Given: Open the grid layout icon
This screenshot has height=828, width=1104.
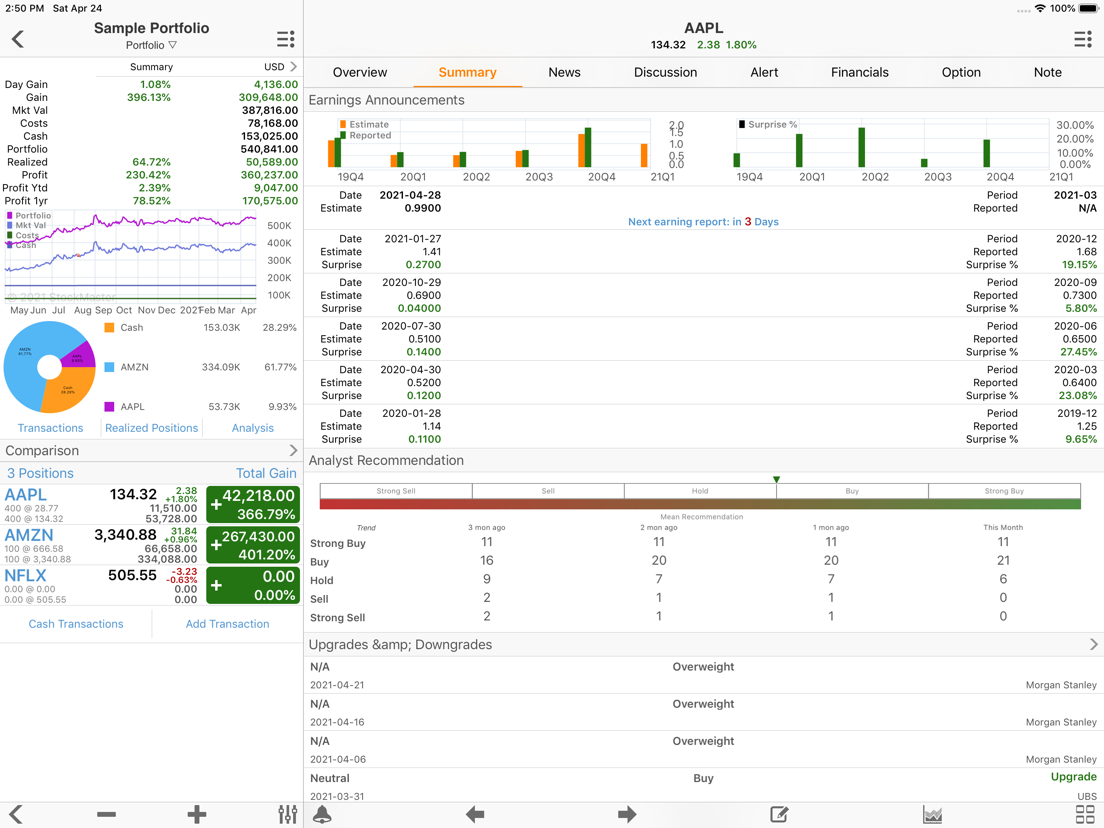Looking at the screenshot, I should click(1085, 815).
